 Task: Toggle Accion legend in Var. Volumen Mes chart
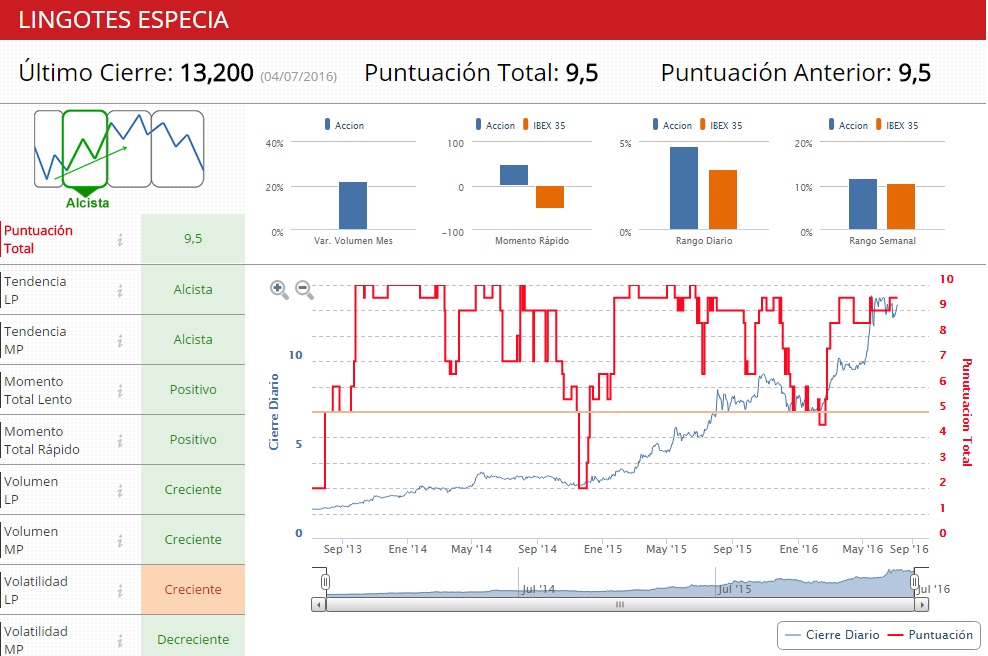(x=344, y=125)
